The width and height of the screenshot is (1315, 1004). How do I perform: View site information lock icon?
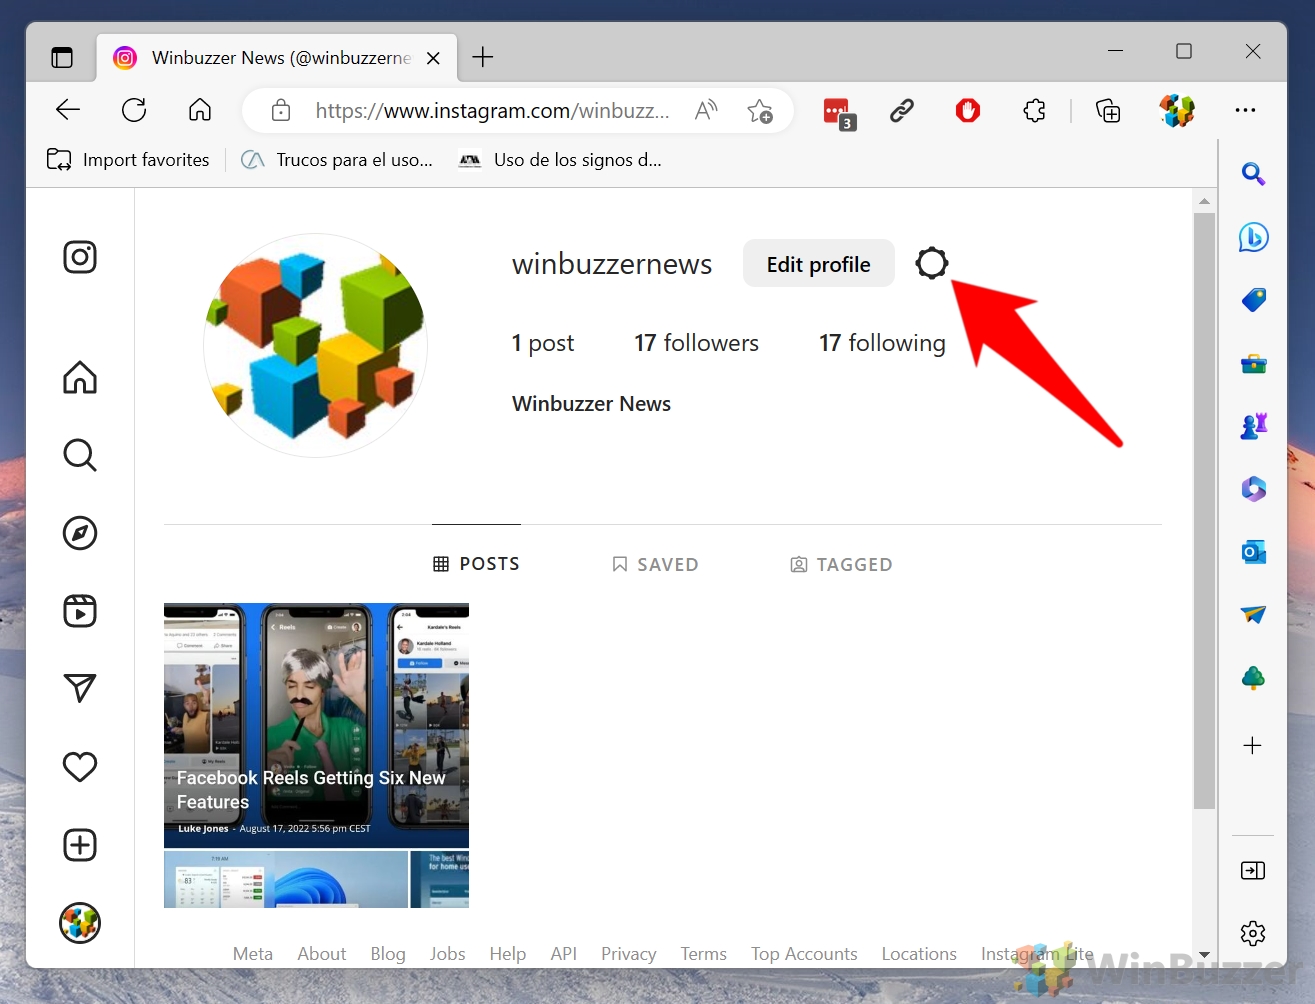(281, 110)
